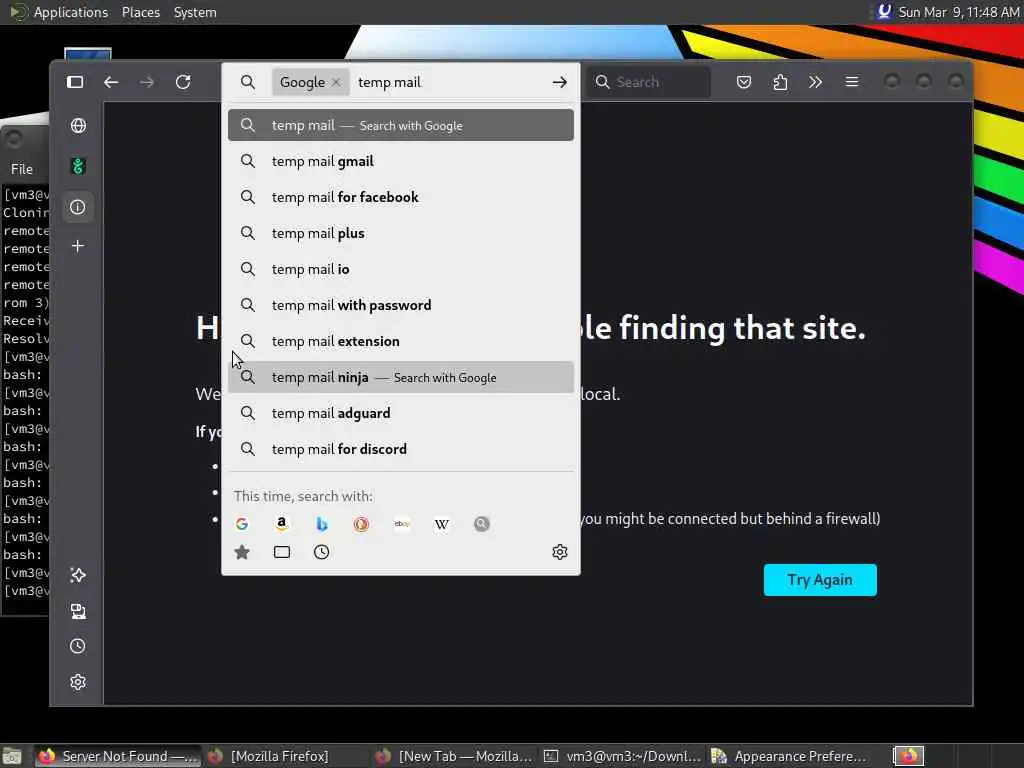This screenshot has height=768, width=1024.
Task: Open synced tabs sidebar icon
Action: click(x=78, y=611)
